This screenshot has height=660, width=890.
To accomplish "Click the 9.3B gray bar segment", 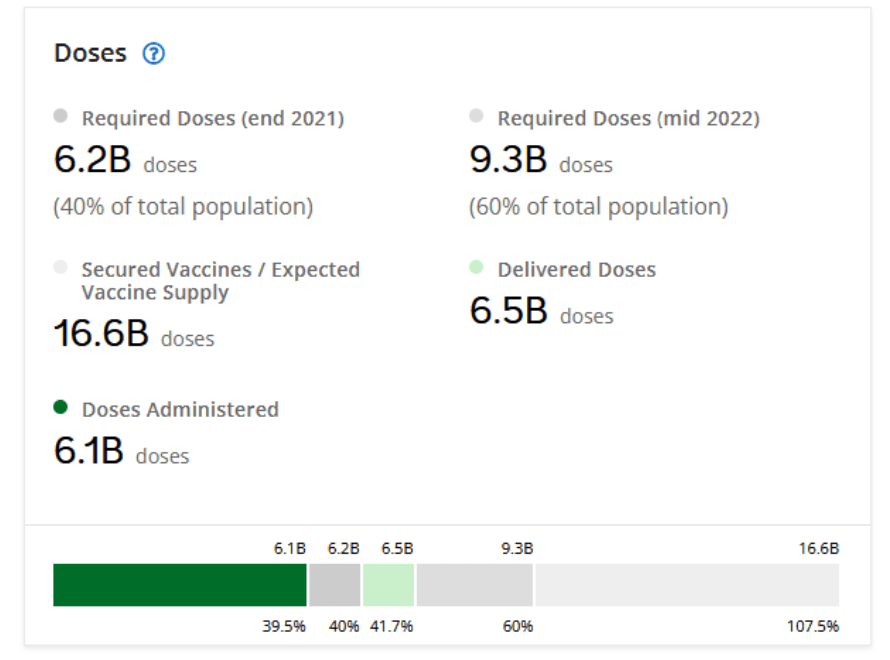I will 475,585.
